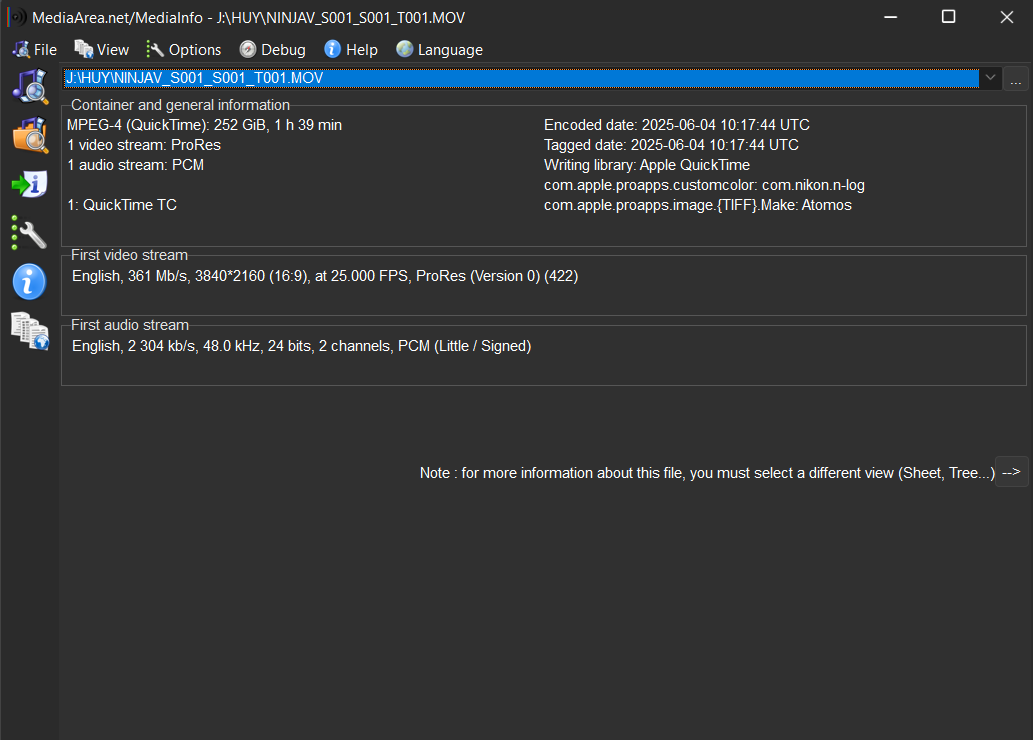Screen dimensions: 1033x740
Task: Click the 'Tagged date: 2025-06-04 10:17:44 UTC' line
Action: 671,145
